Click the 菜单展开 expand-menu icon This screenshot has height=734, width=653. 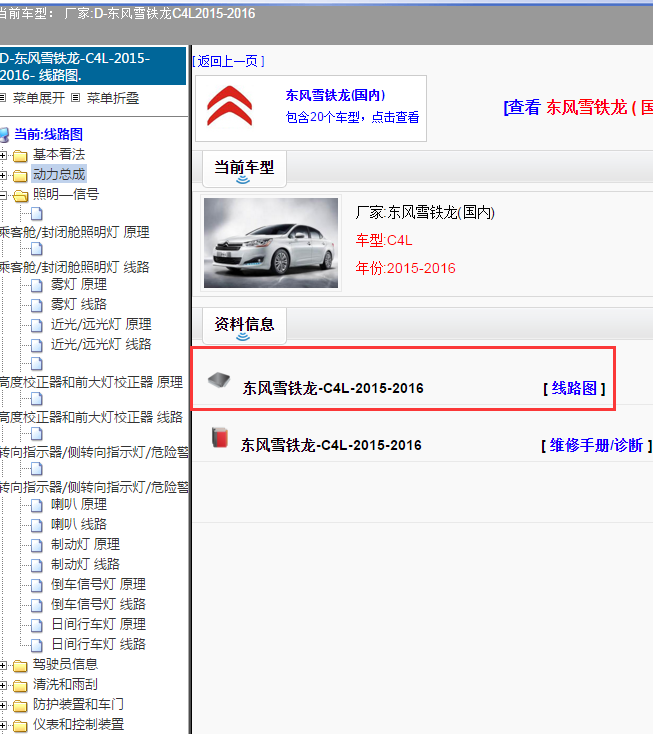[x=2, y=98]
